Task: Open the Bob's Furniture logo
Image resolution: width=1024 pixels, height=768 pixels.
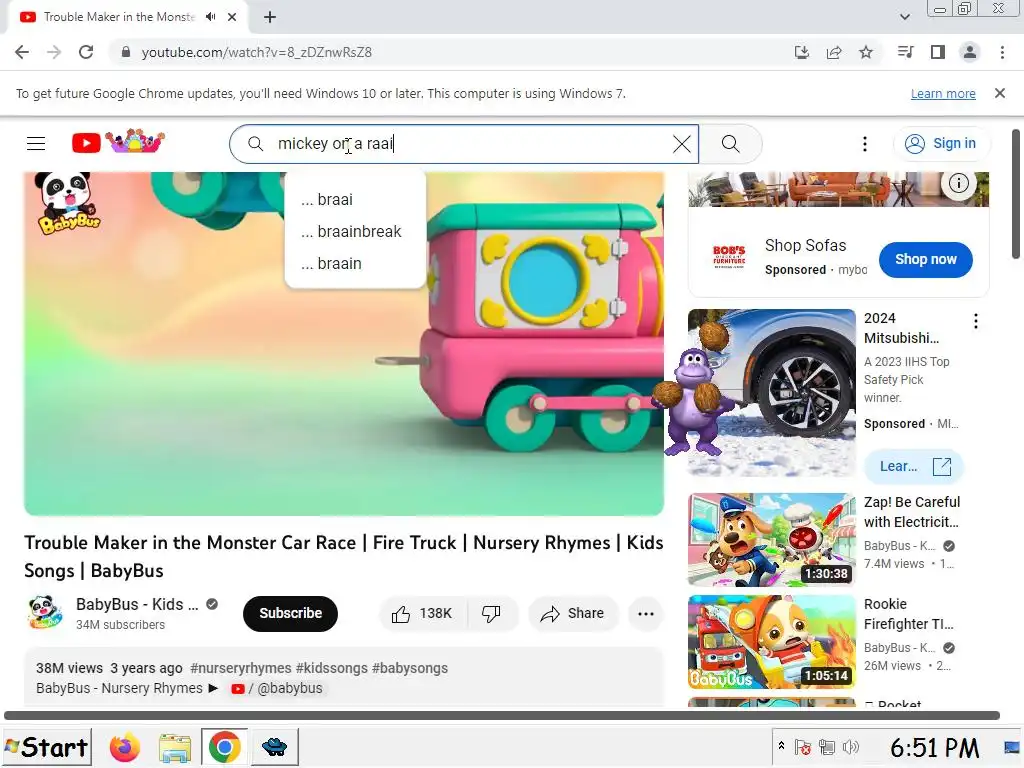Action: coord(729,257)
